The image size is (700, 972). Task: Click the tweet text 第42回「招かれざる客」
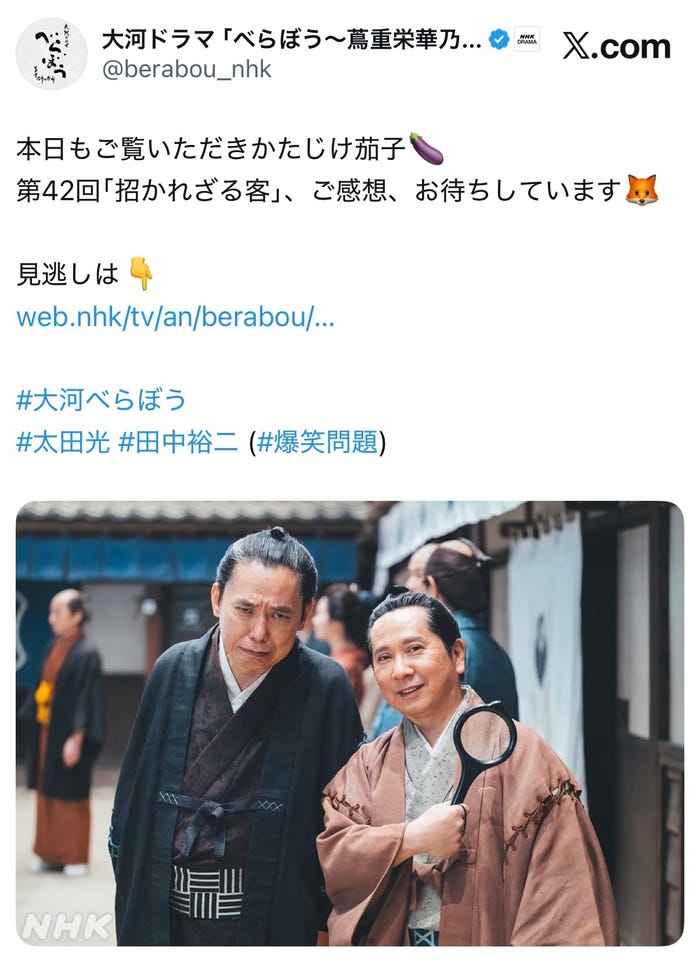tap(144, 191)
